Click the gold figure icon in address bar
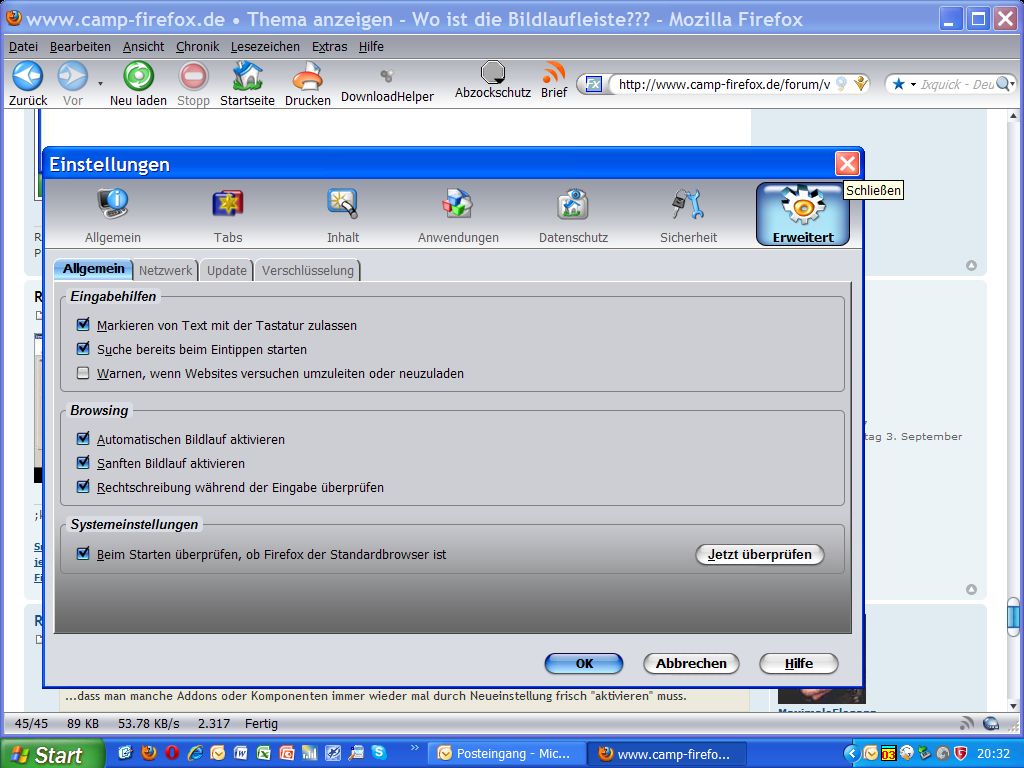Image resolution: width=1024 pixels, height=768 pixels. pos(861,84)
